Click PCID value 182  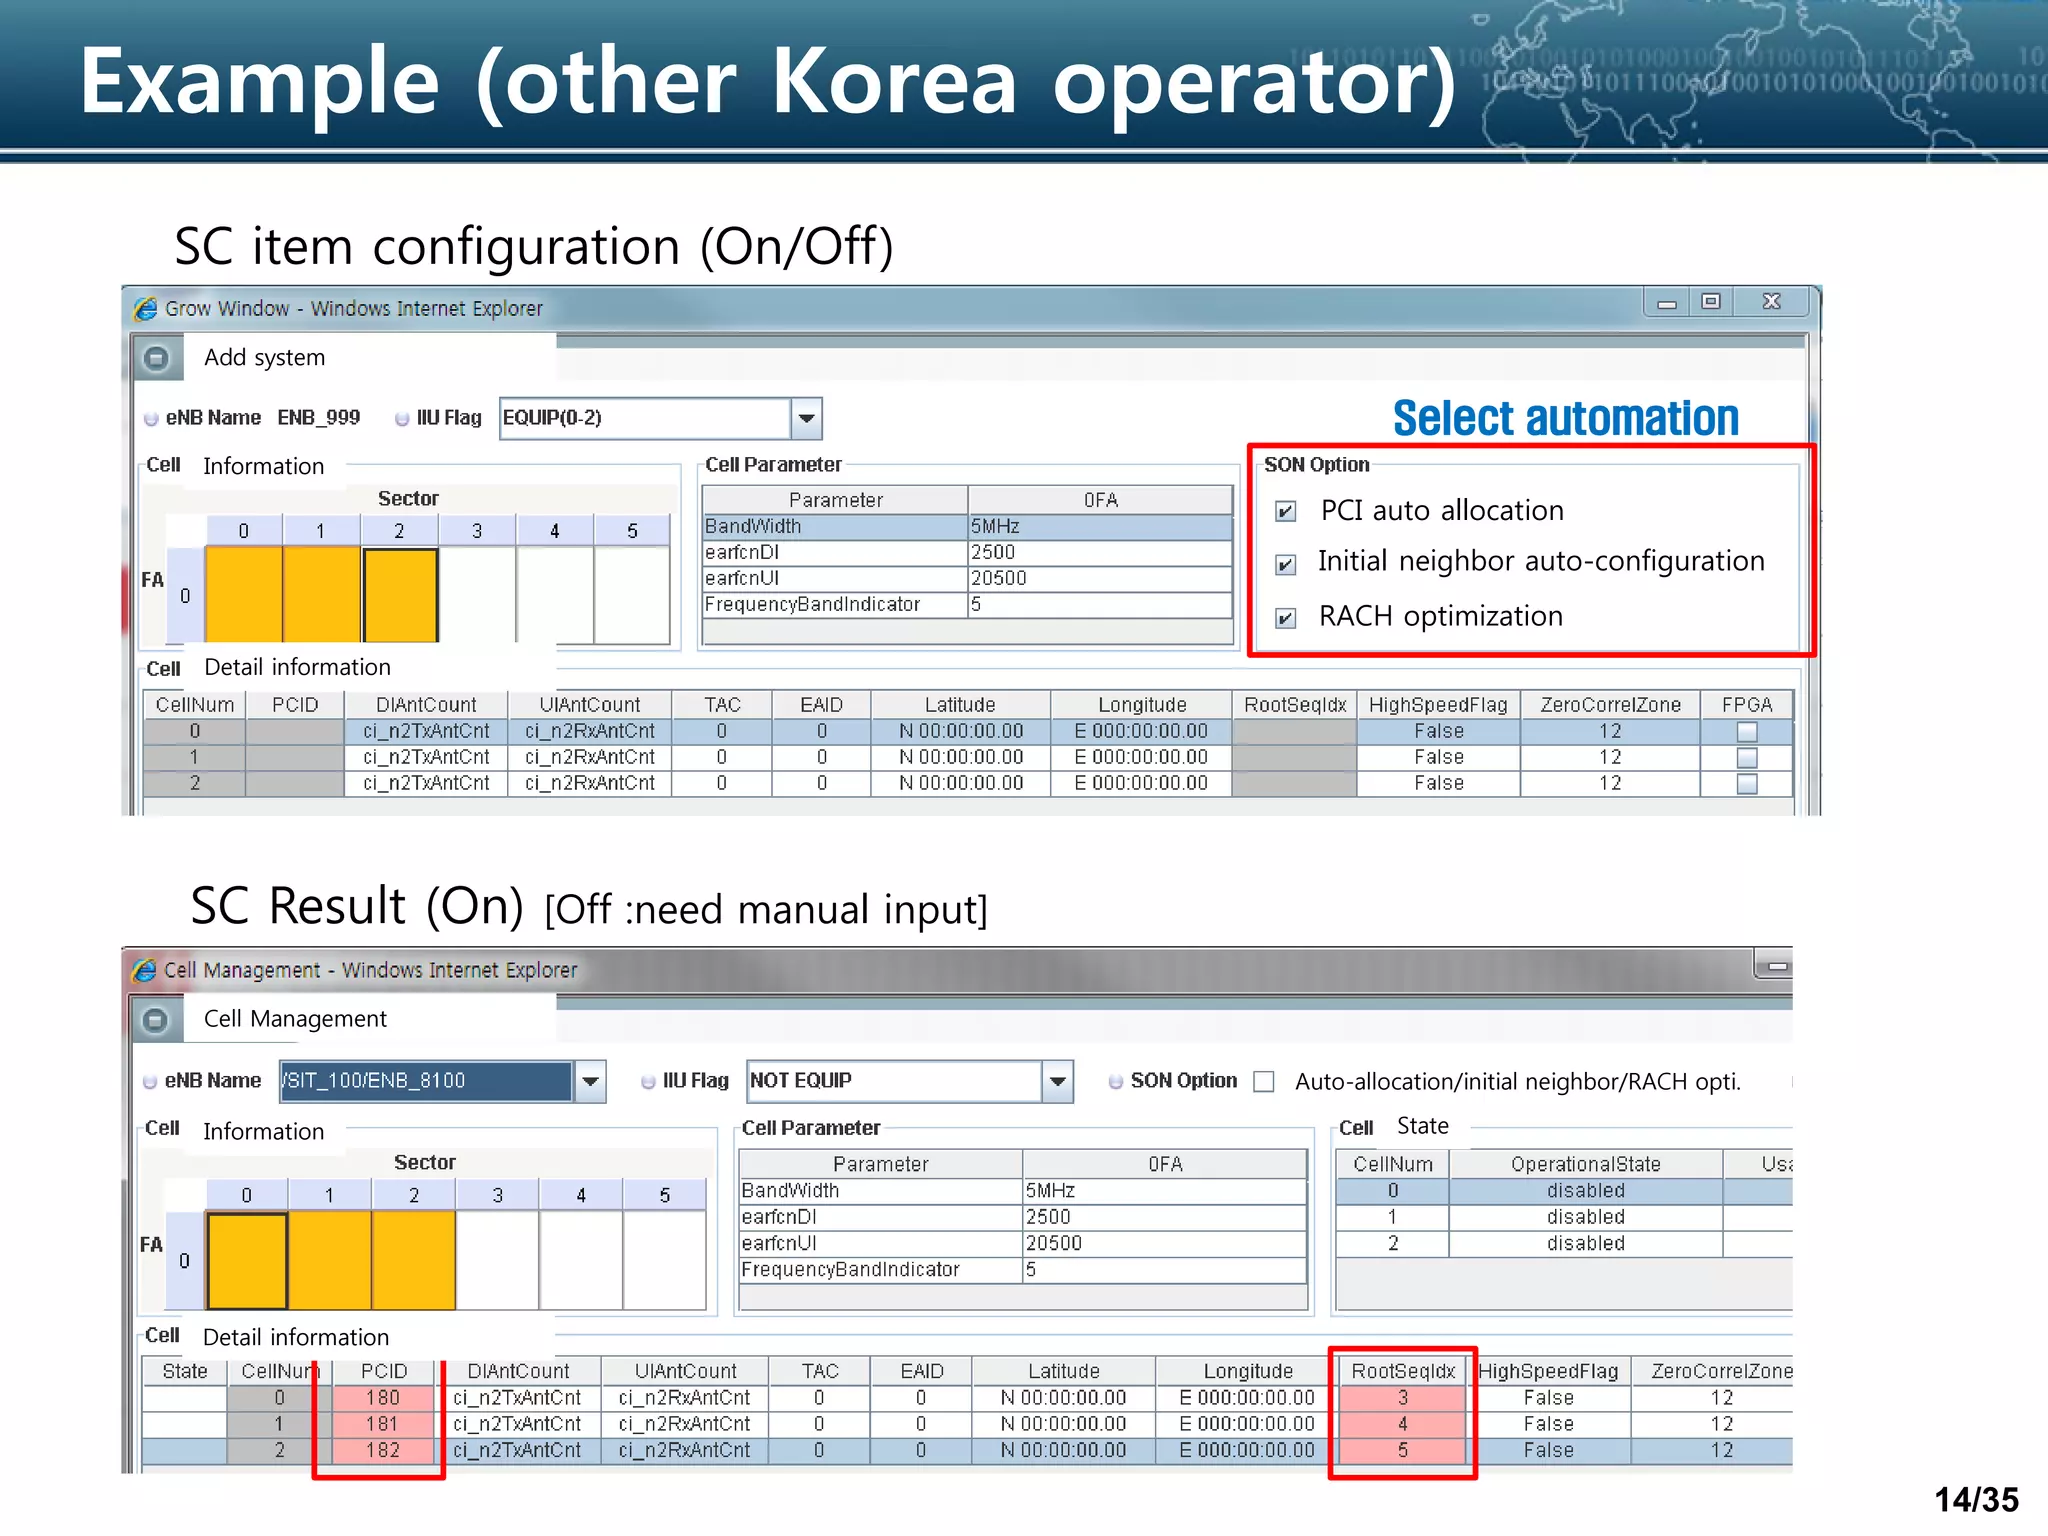(383, 1450)
